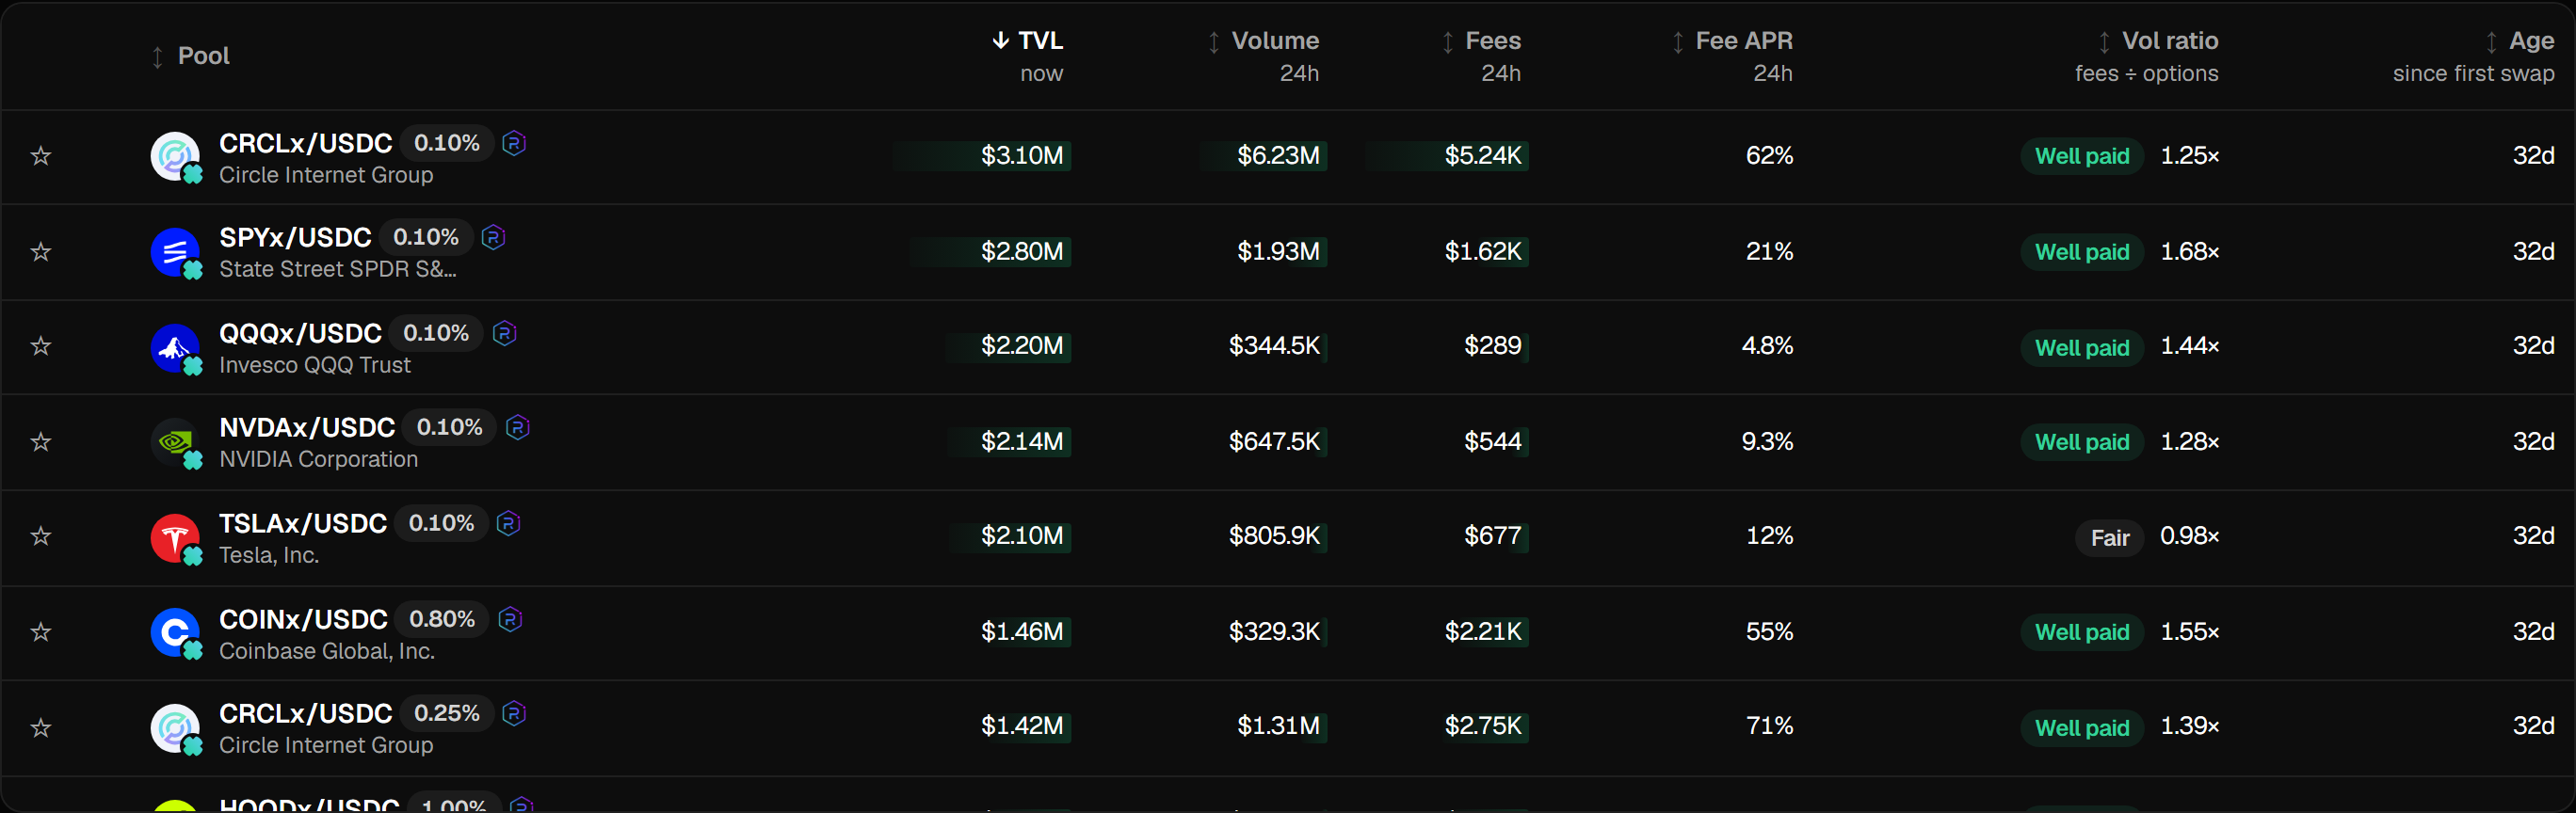Open the QQQx/USDC pool name link
This screenshot has width=2576, height=813.
[x=300, y=334]
